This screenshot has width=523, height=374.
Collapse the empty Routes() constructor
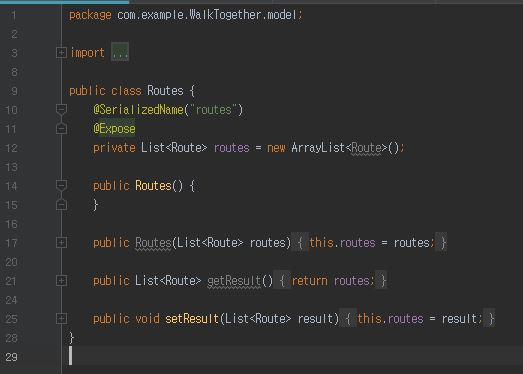pos(61,185)
